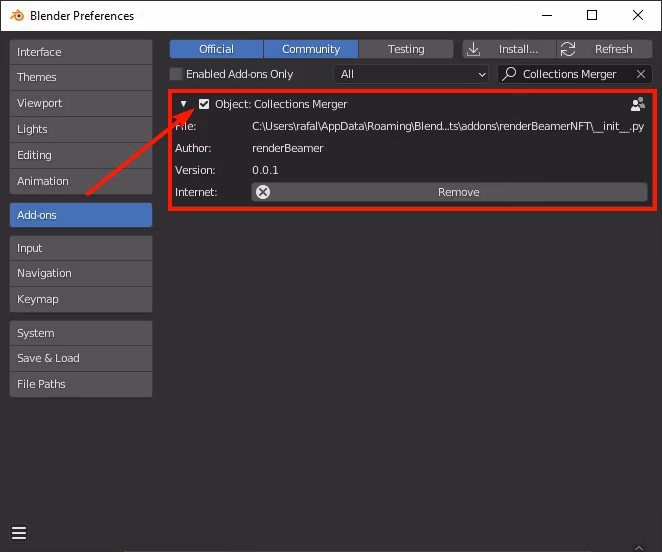Click the Install... button
Image resolution: width=662 pixels, height=552 pixels.
[509, 49]
